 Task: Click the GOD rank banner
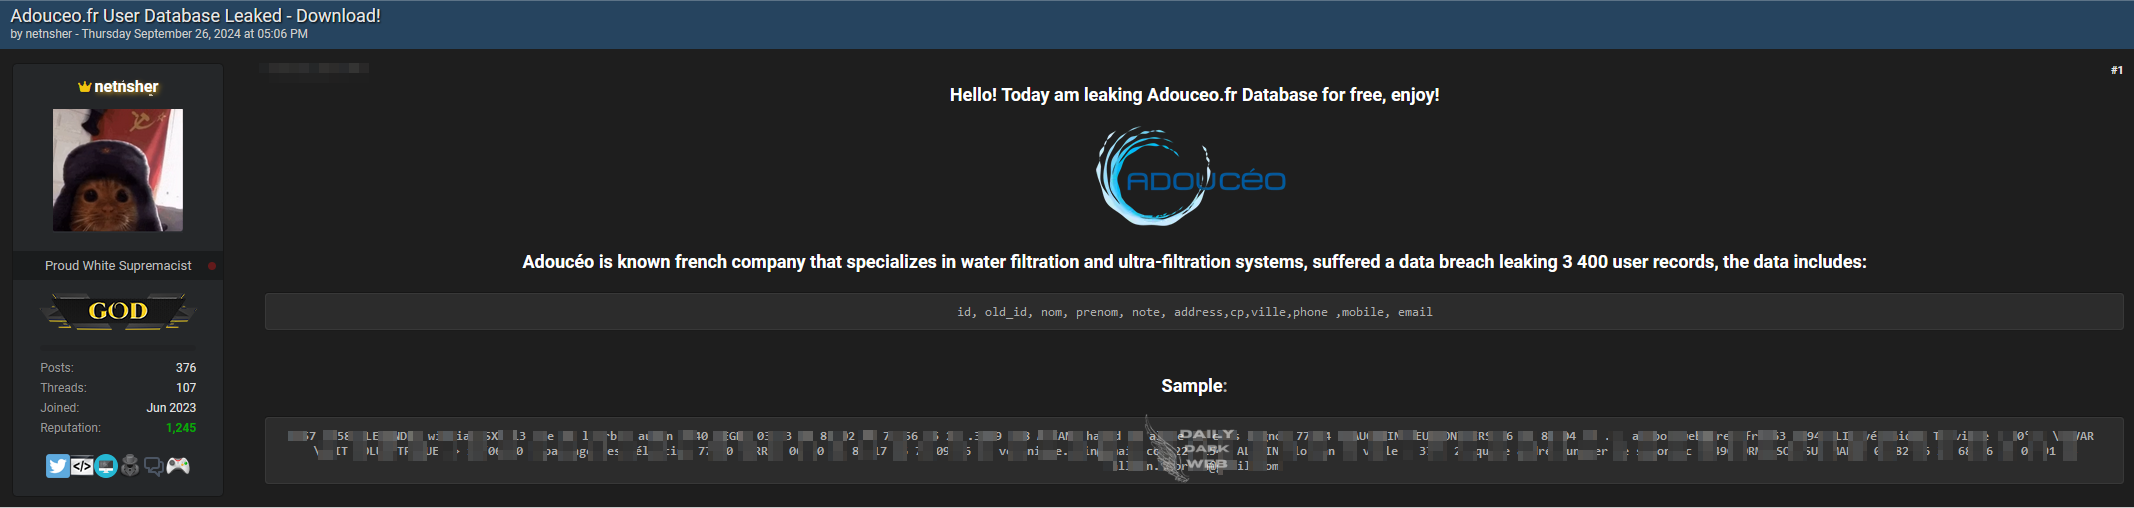click(118, 311)
